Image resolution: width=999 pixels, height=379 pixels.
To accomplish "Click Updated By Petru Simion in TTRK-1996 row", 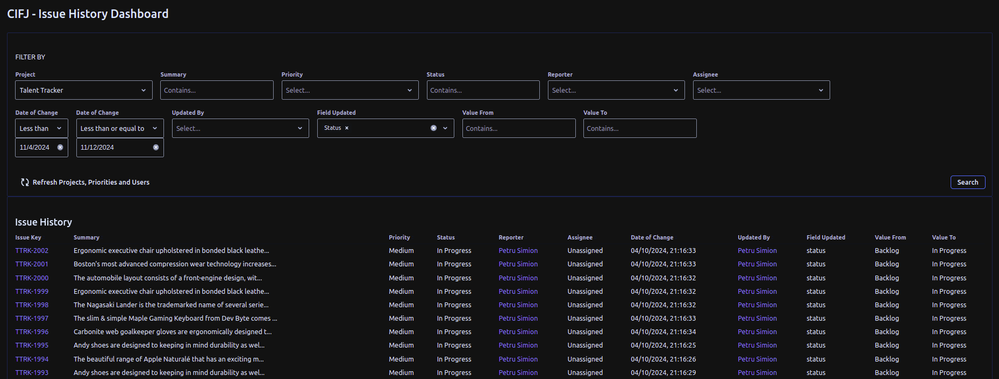I will click(757, 332).
